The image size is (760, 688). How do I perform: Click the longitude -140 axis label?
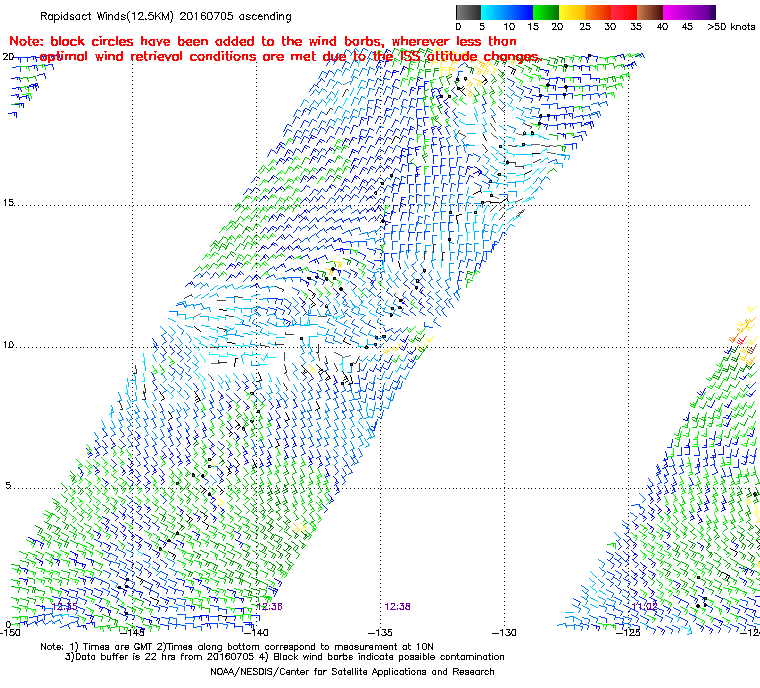click(256, 633)
